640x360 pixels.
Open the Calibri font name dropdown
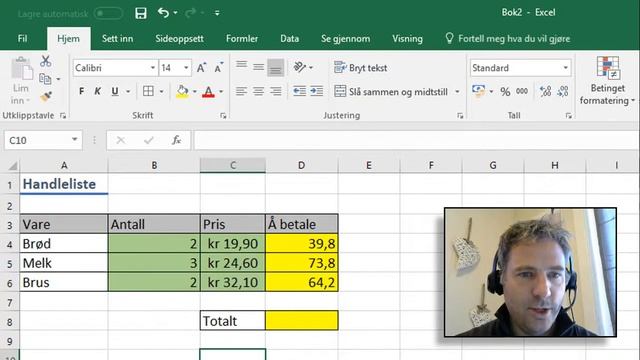[153, 68]
